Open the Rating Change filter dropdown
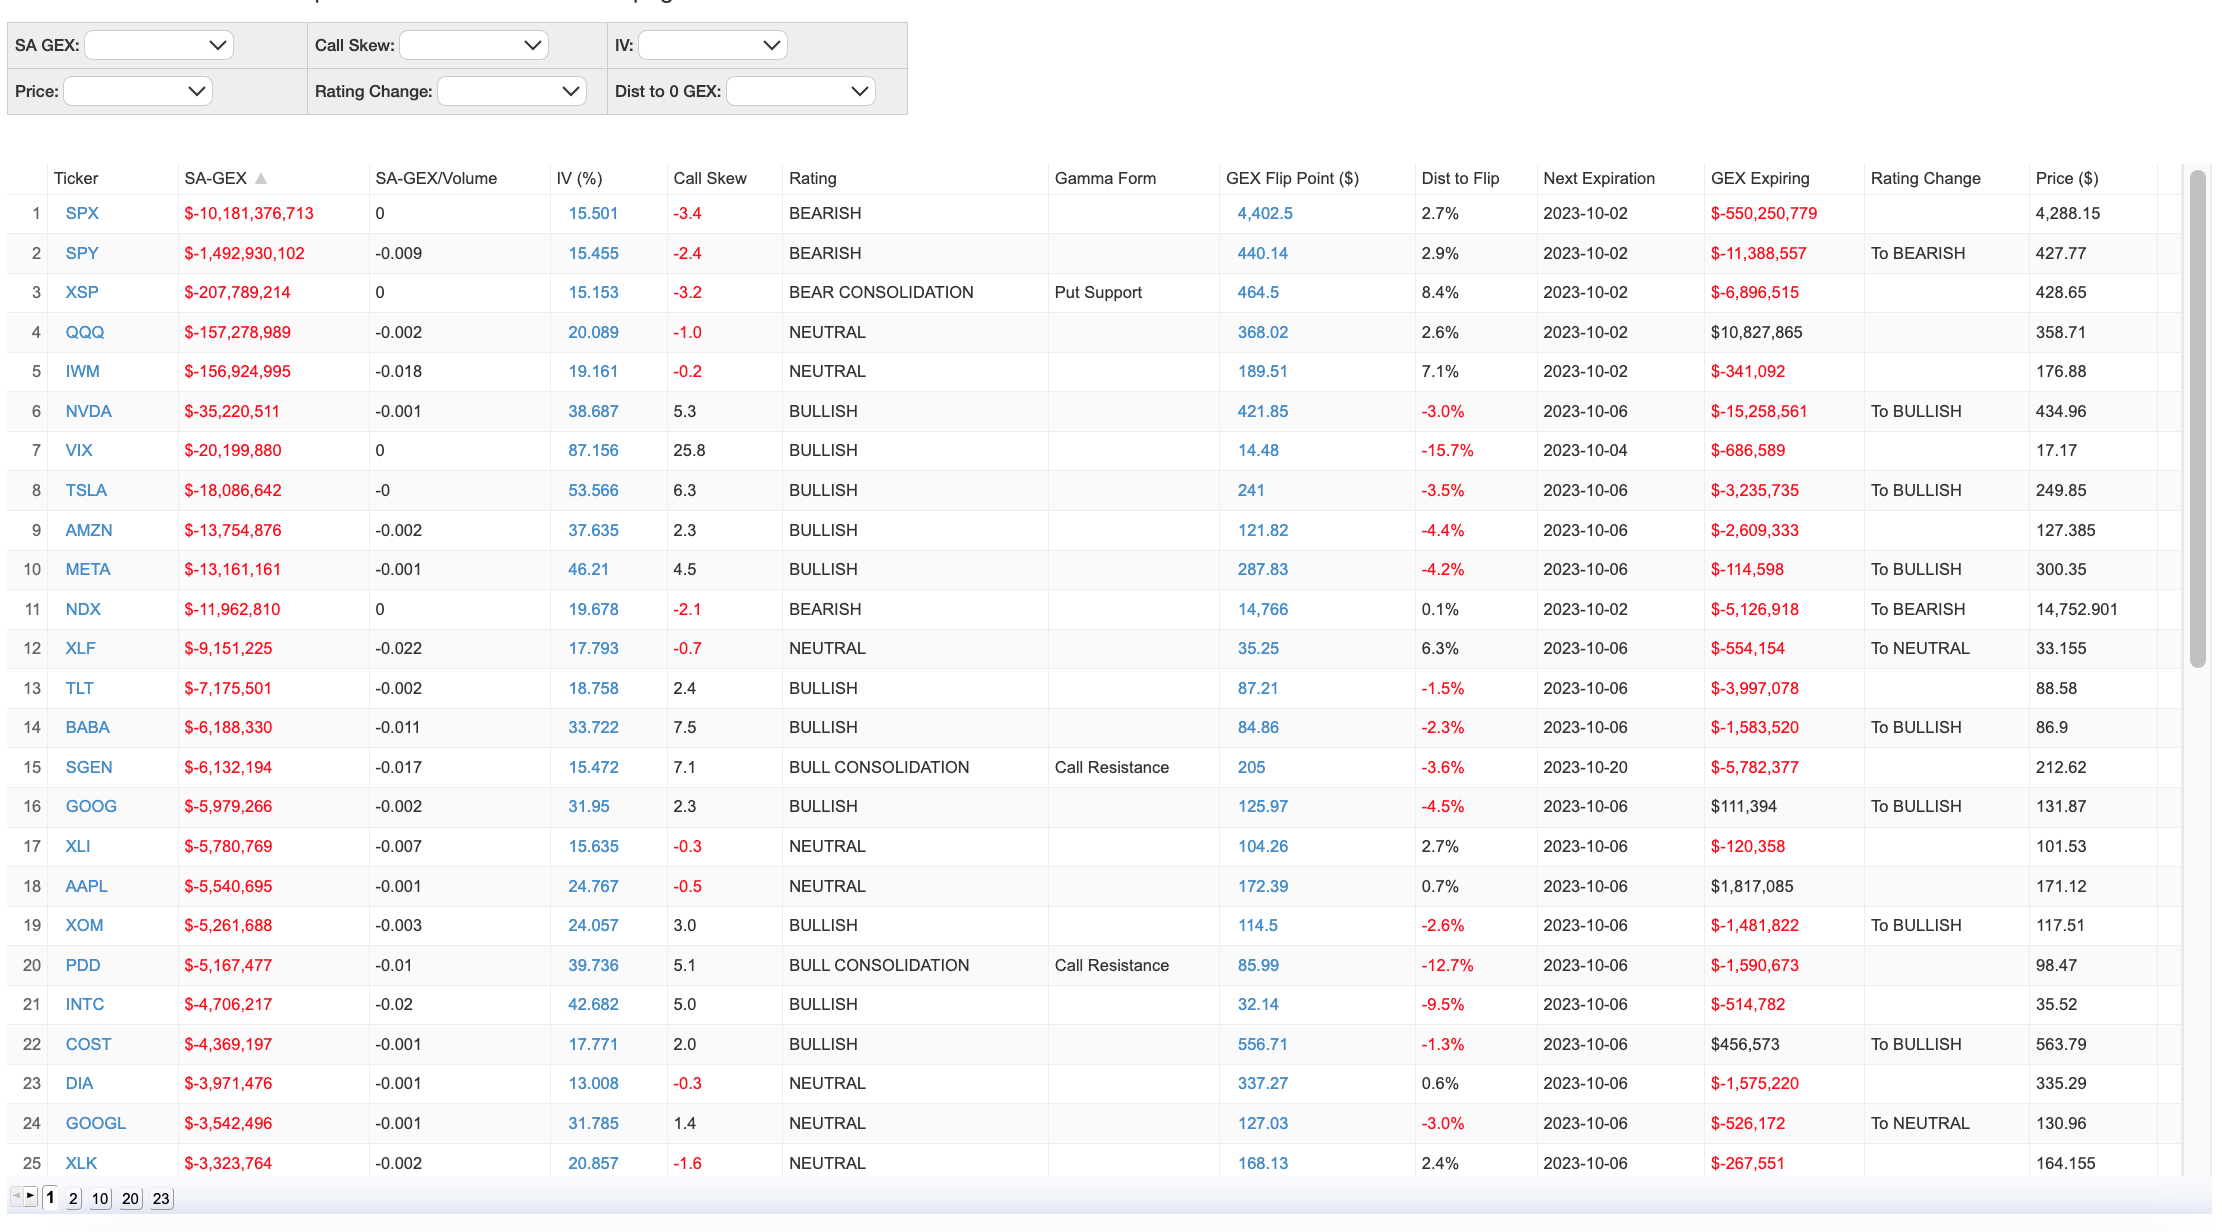2222x1232 pixels. pyautogui.click(x=512, y=91)
